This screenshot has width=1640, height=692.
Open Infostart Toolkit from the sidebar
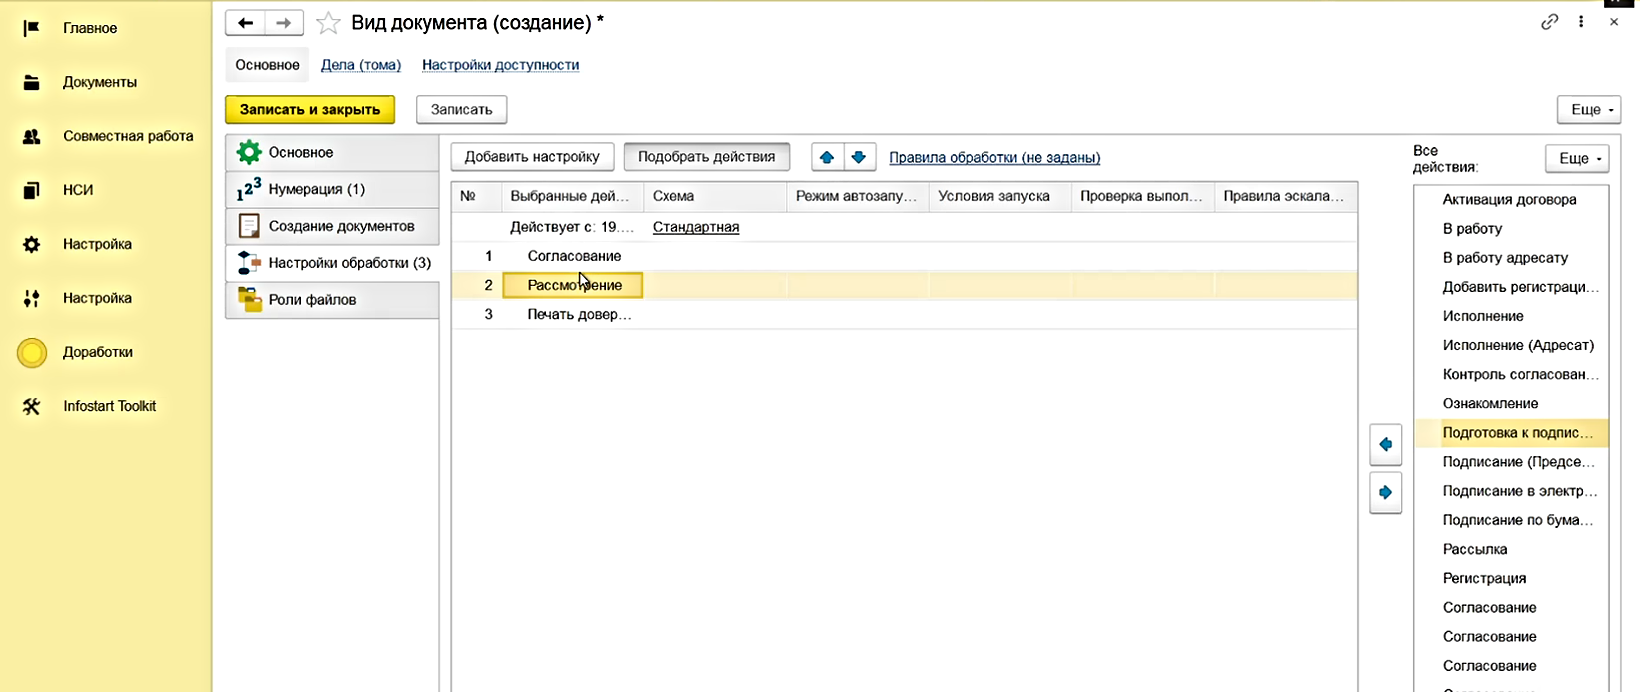tap(109, 406)
